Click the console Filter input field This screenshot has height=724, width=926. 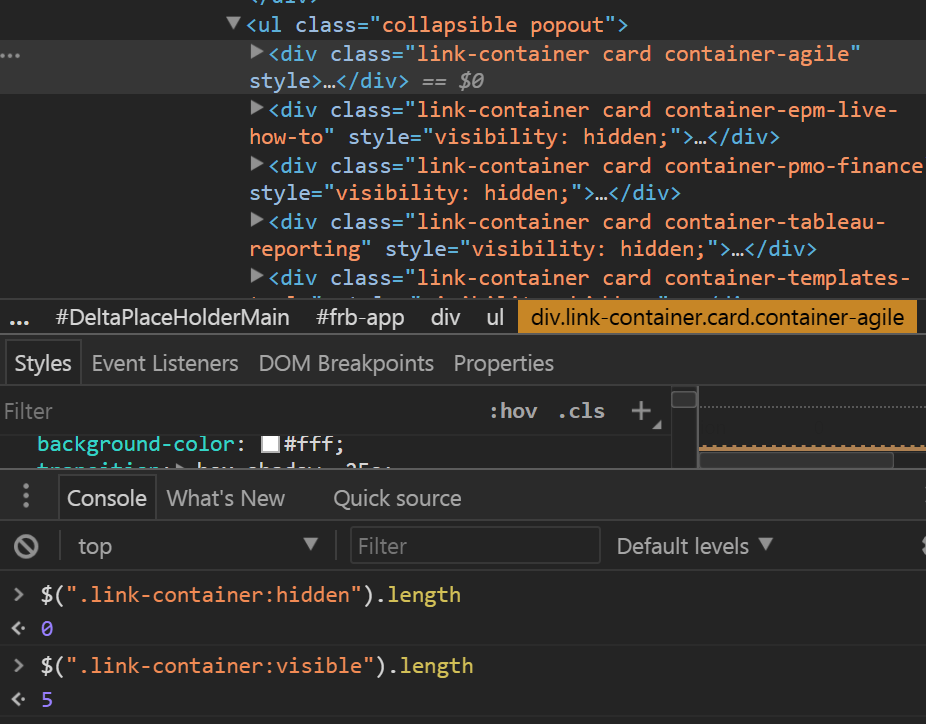click(475, 546)
